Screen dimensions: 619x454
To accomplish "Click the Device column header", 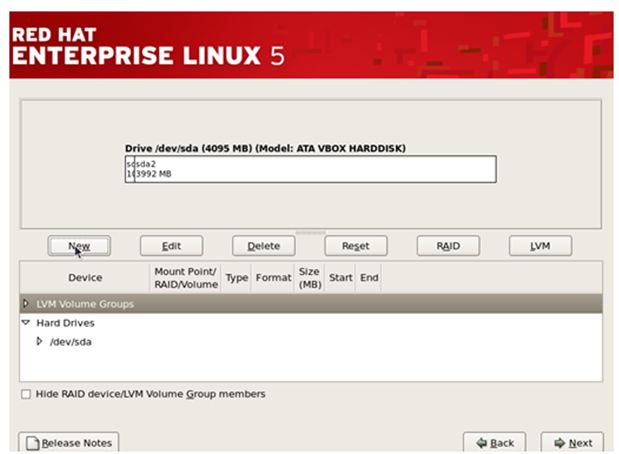I will coord(85,278).
